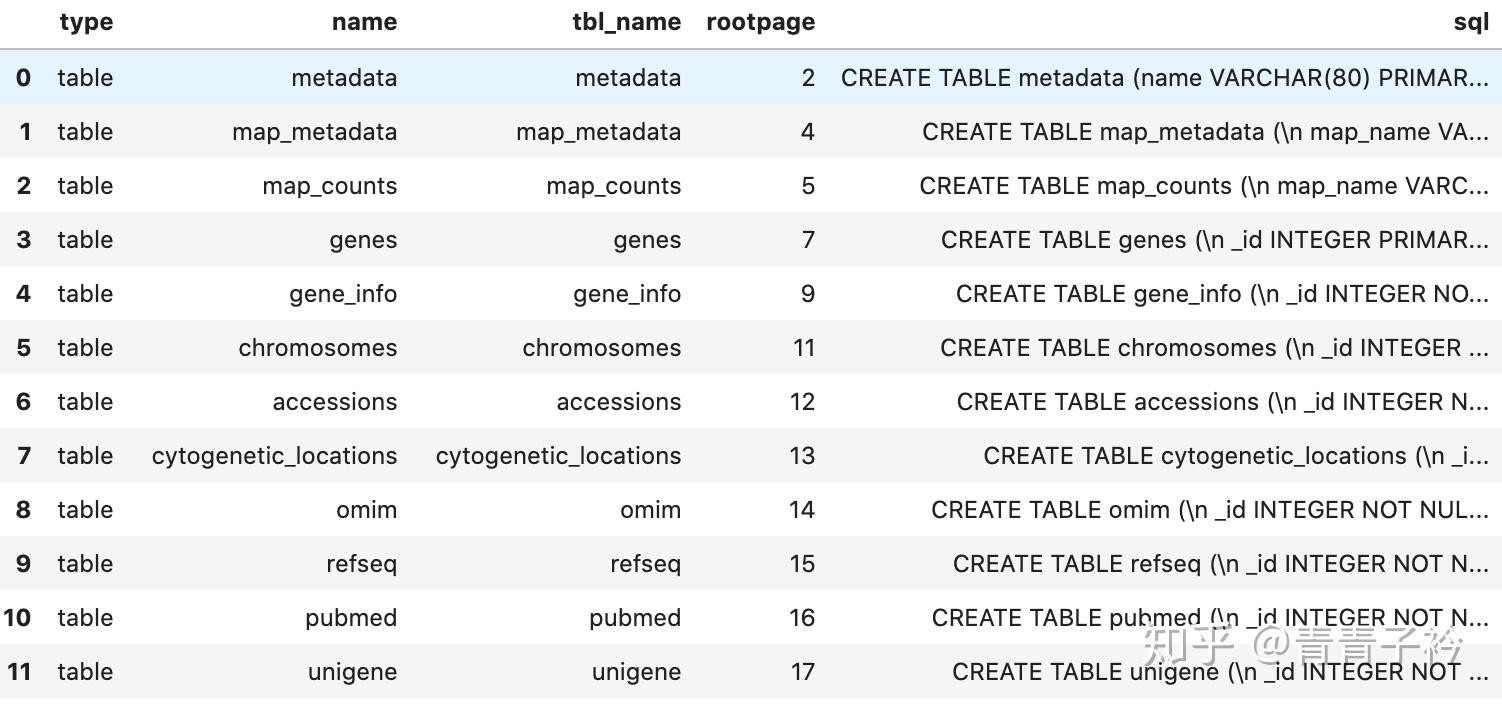Select row index 11

[19, 672]
